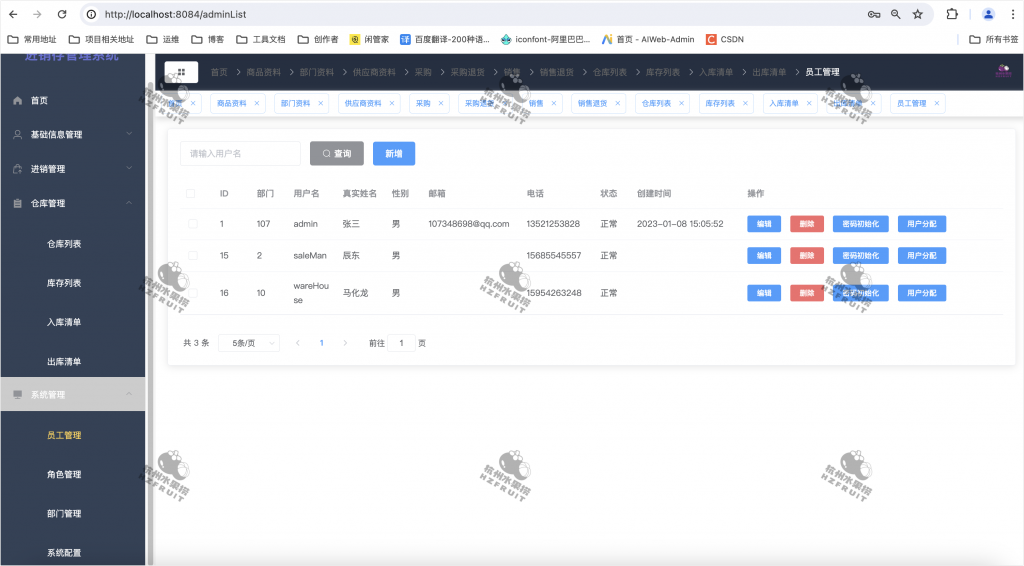Open iconfont bookmark
The width and height of the screenshot is (1024, 566).
pyautogui.click(x=545, y=39)
